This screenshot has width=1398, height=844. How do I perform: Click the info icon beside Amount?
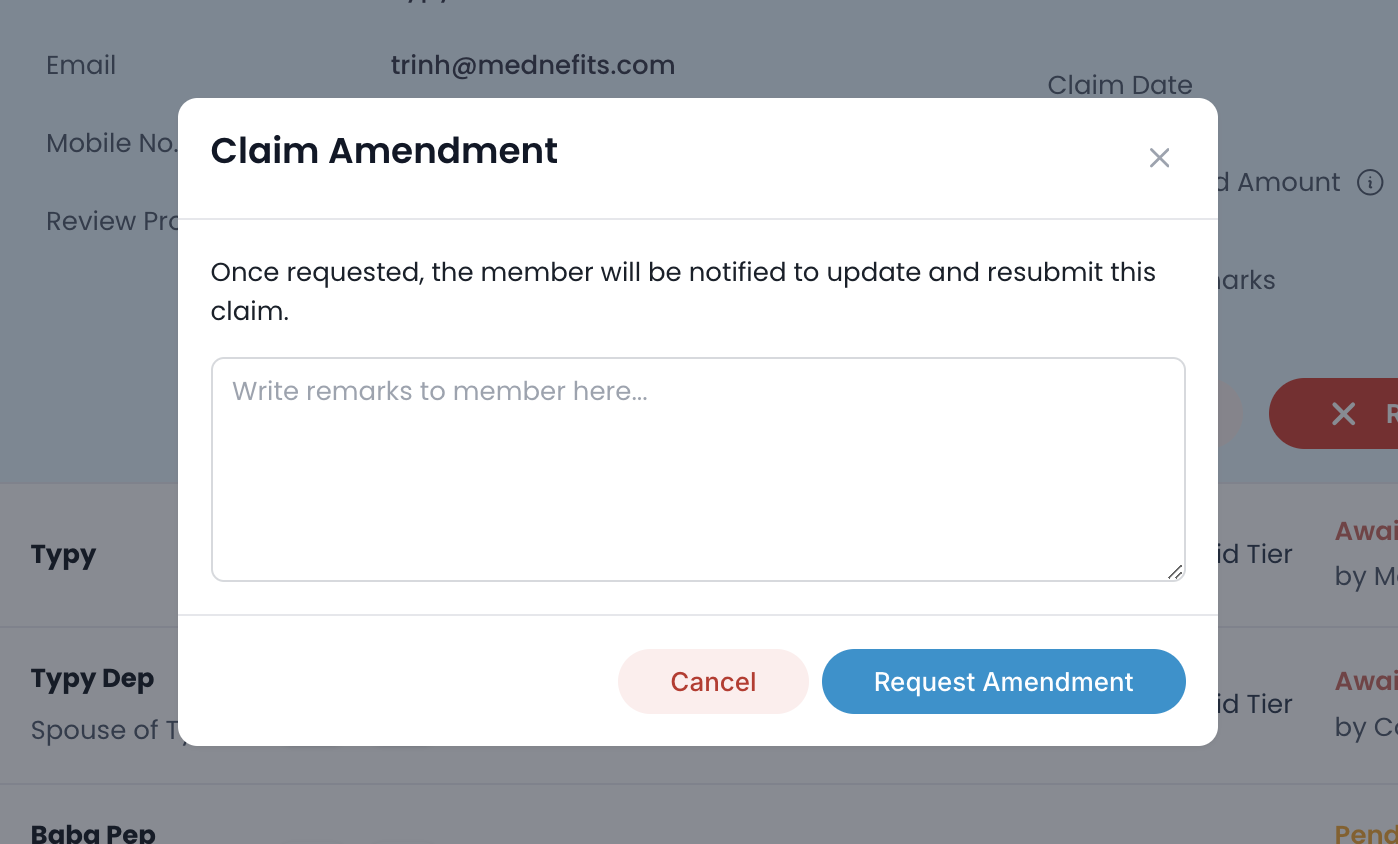point(1370,183)
